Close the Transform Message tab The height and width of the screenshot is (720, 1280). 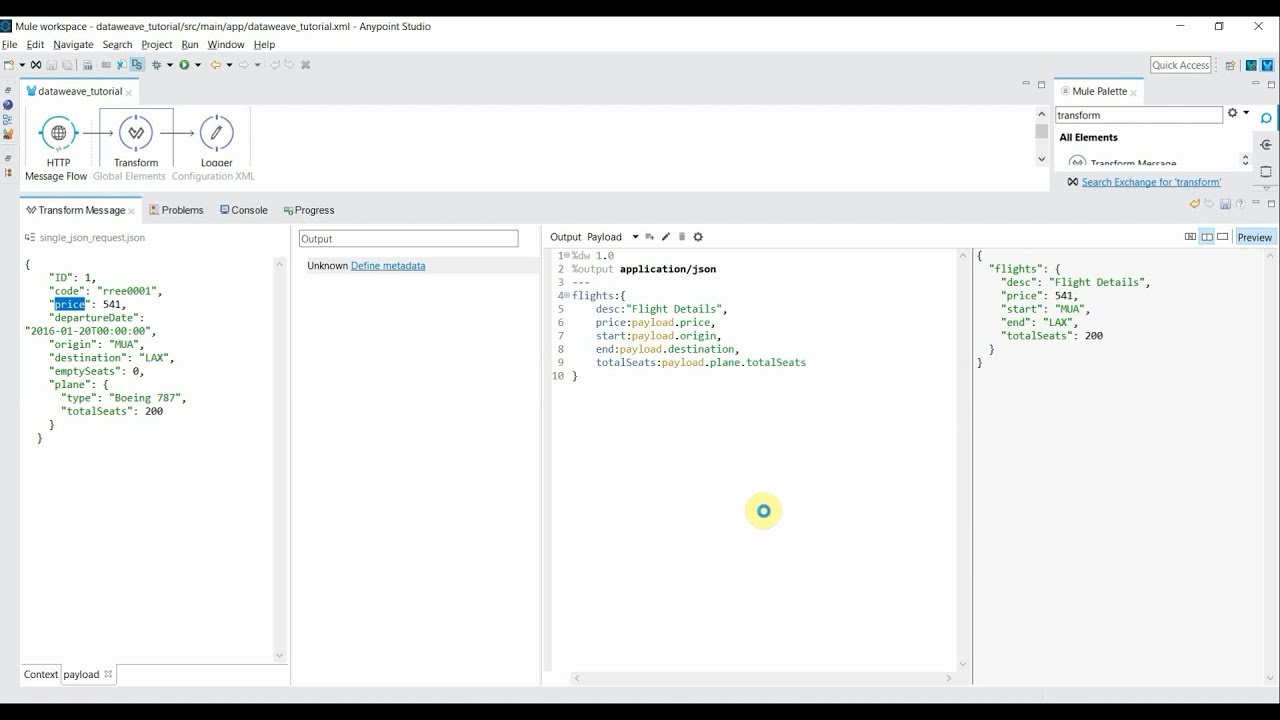coord(131,211)
